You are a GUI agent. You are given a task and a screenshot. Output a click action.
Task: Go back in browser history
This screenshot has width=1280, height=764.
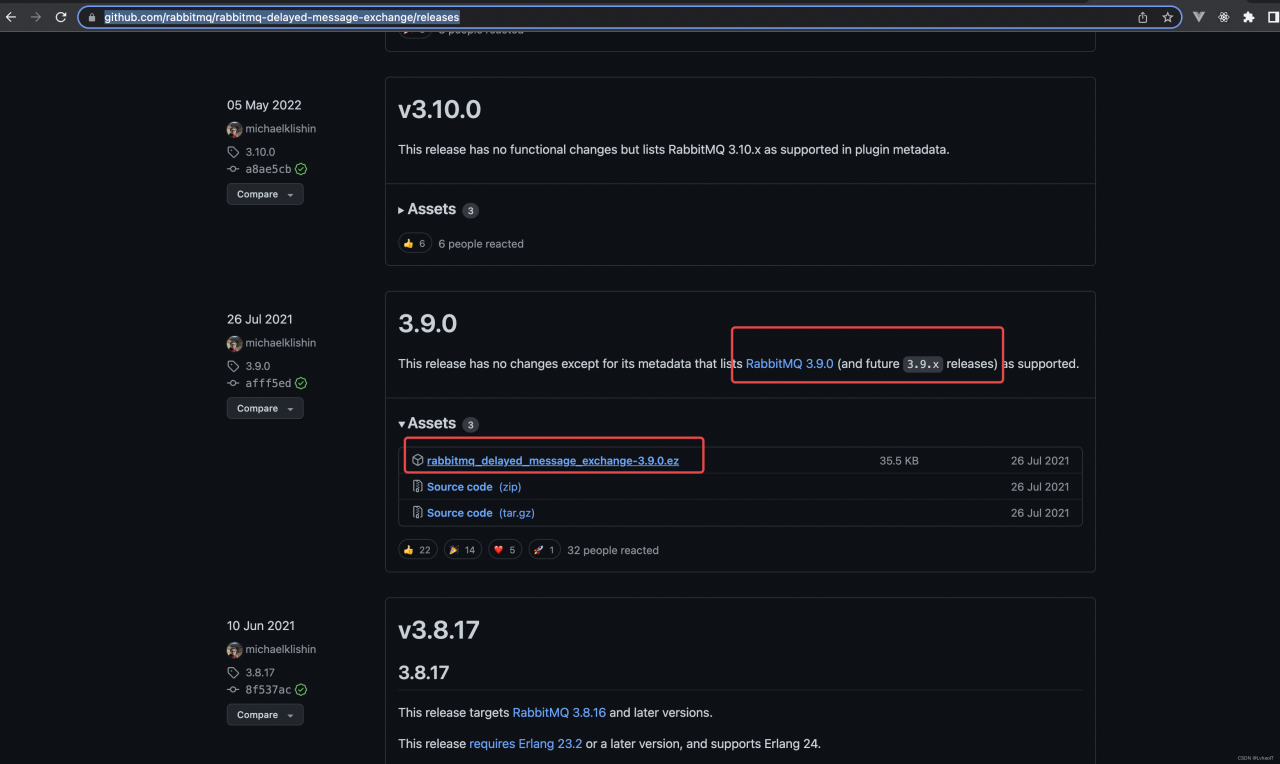[11, 17]
